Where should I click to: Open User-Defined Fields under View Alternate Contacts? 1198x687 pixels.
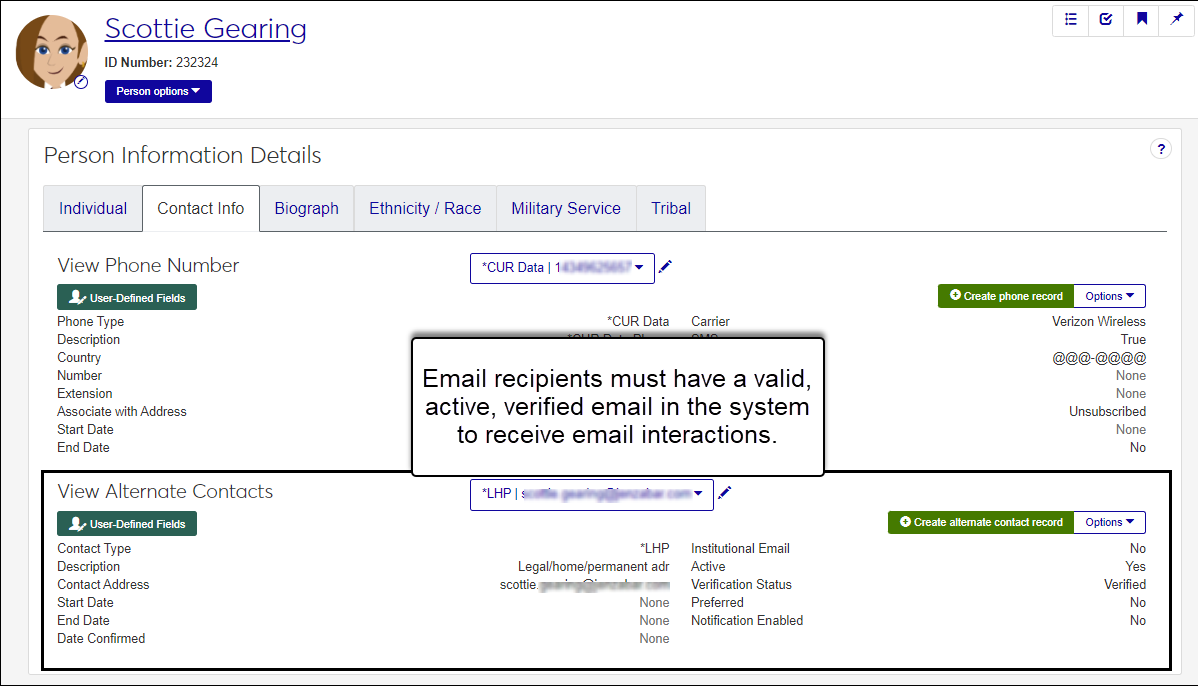[127, 523]
